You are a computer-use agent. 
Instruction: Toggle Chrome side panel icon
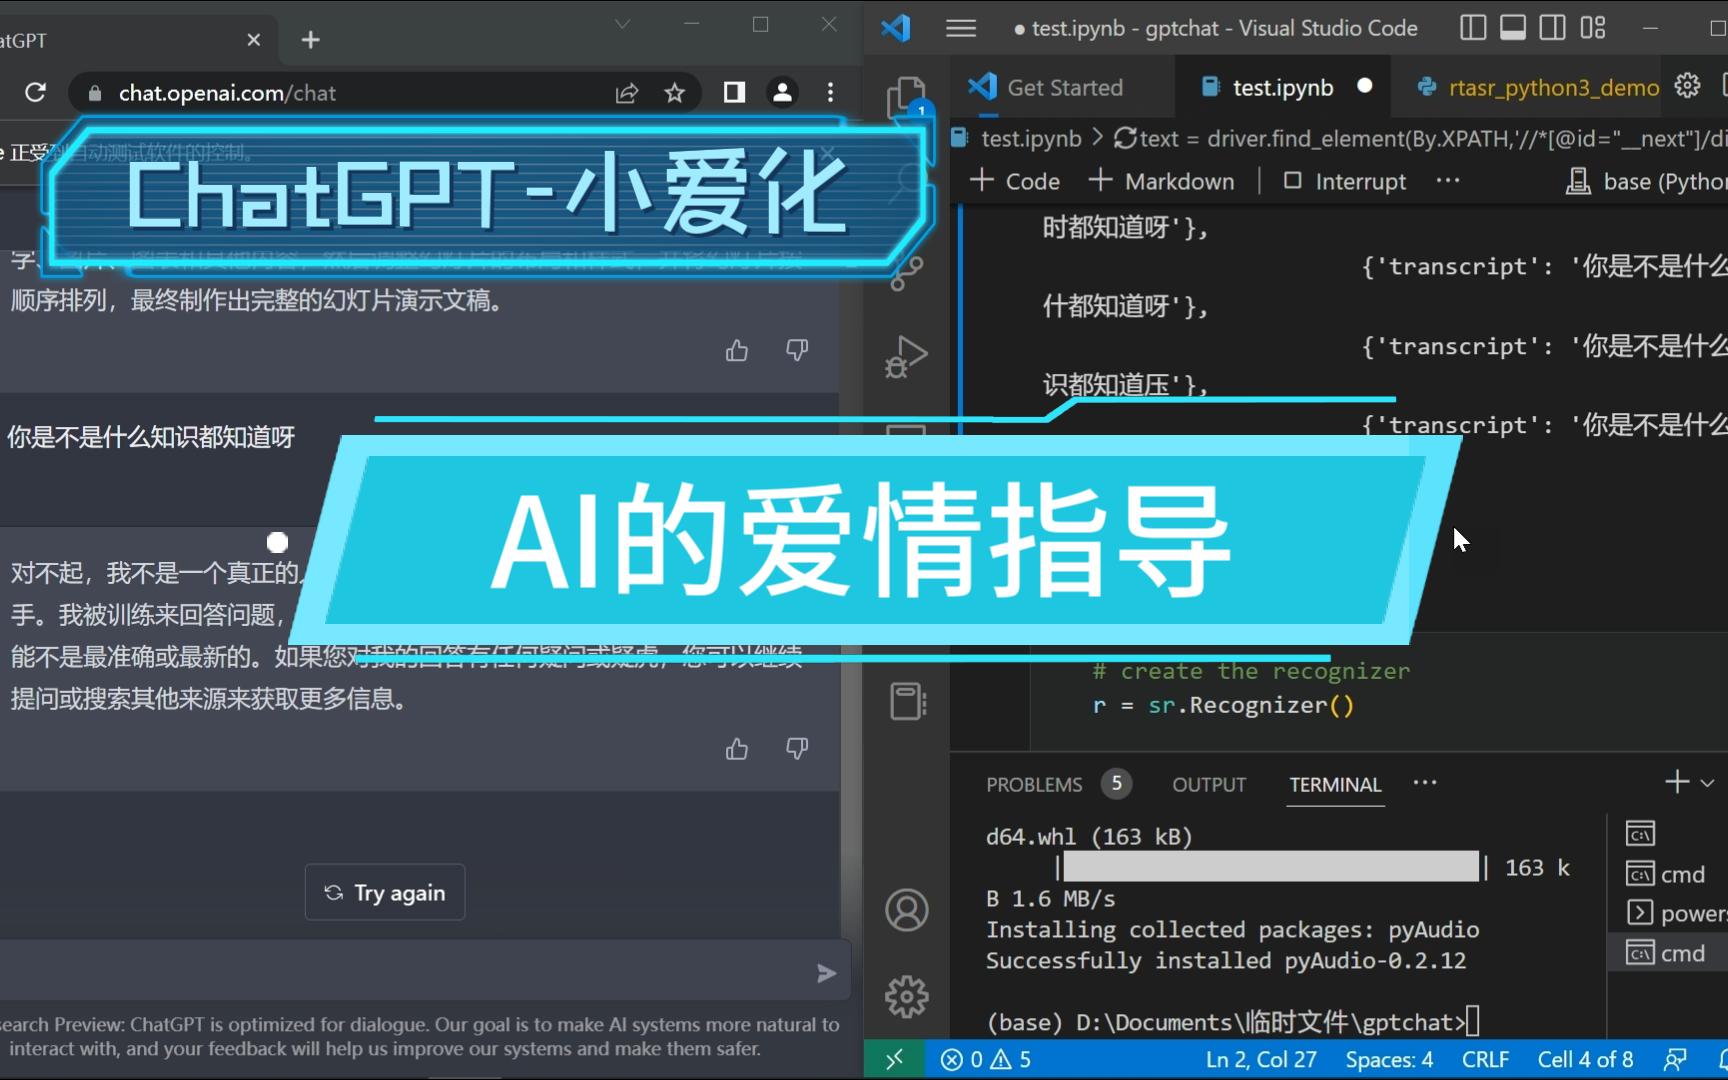point(734,92)
